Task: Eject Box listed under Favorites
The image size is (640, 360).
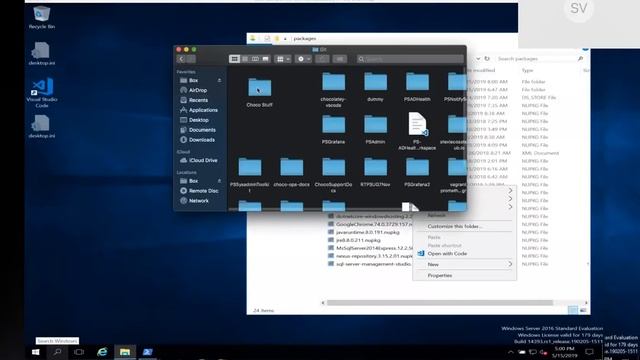Action: point(220,80)
